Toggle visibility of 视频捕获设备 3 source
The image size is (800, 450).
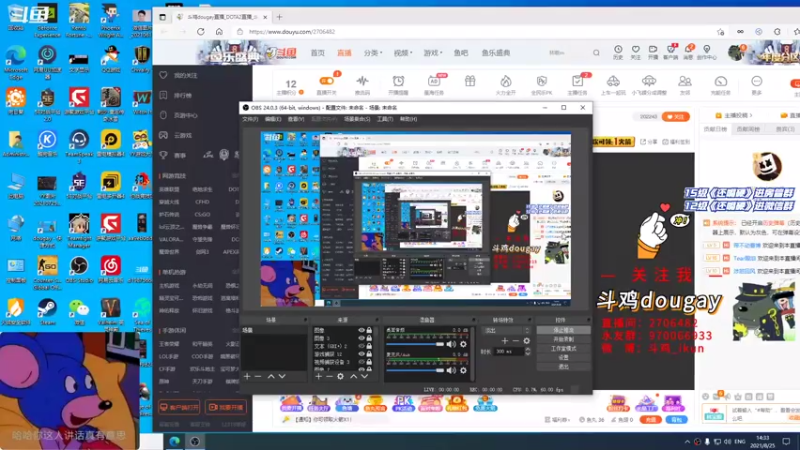361,362
